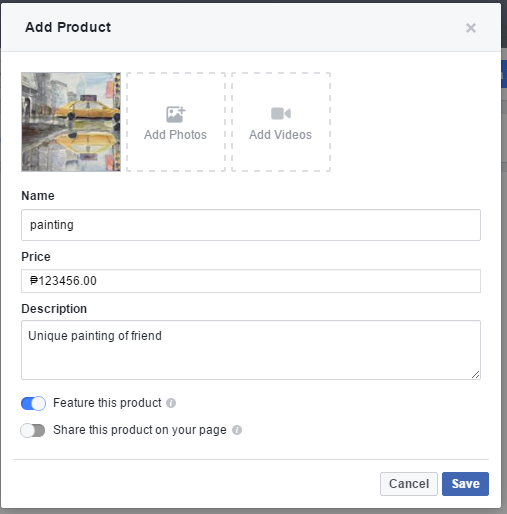
Task: Click the Add Product dialog title
Action: [x=68, y=27]
